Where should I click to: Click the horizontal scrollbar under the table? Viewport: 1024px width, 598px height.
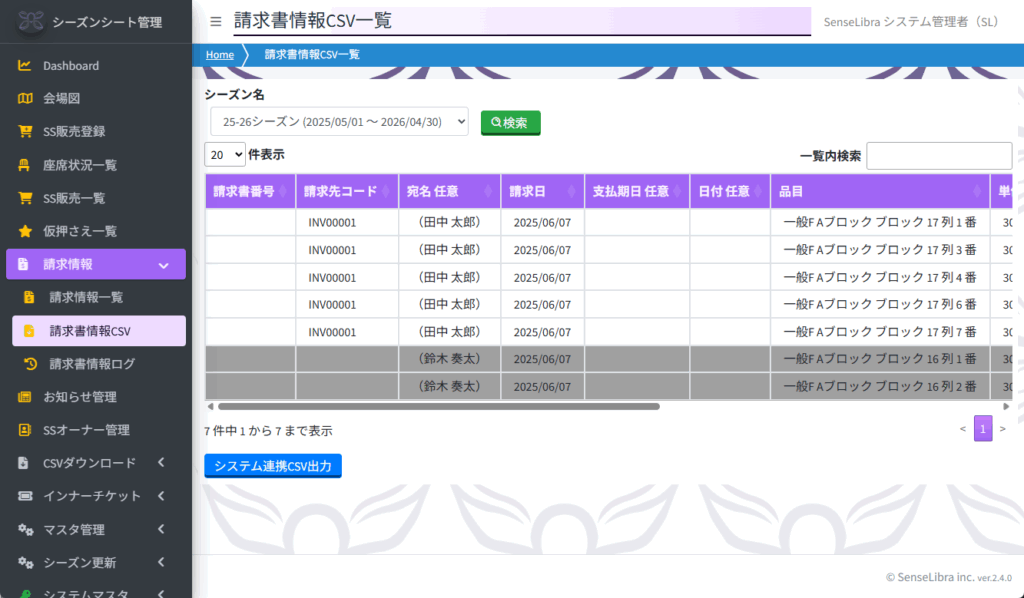click(x=438, y=407)
